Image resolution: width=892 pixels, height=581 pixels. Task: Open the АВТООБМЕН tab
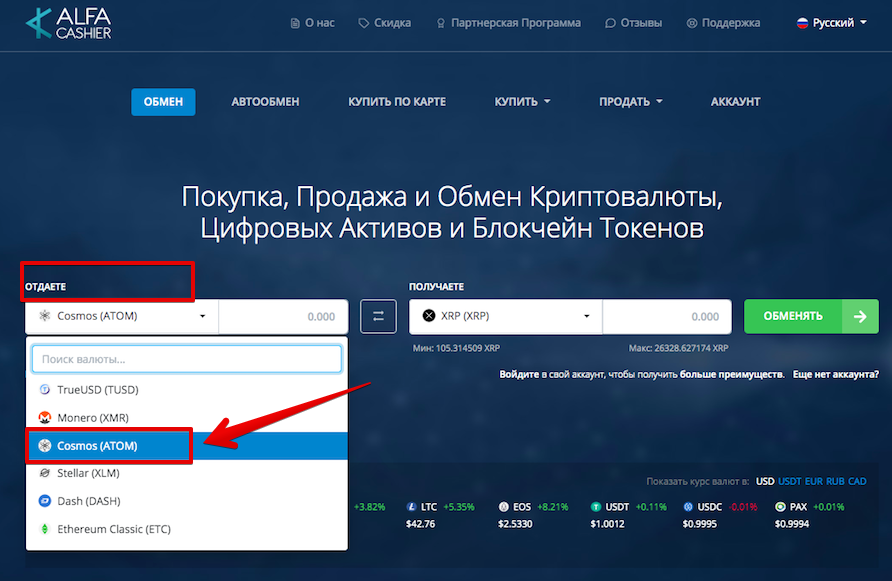click(265, 102)
